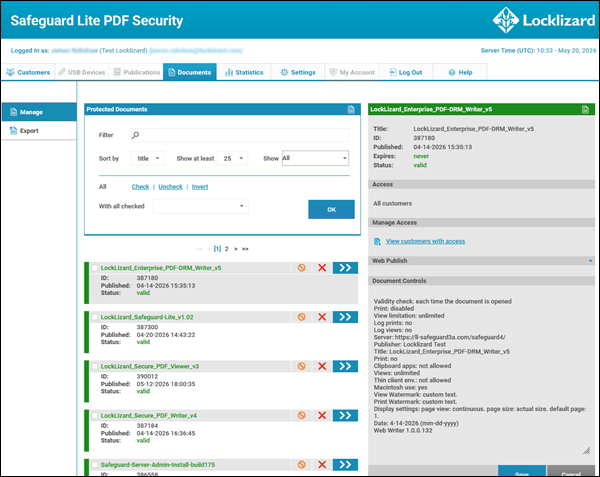
Task: Select Export in the left sidebar
Action: click(39, 131)
